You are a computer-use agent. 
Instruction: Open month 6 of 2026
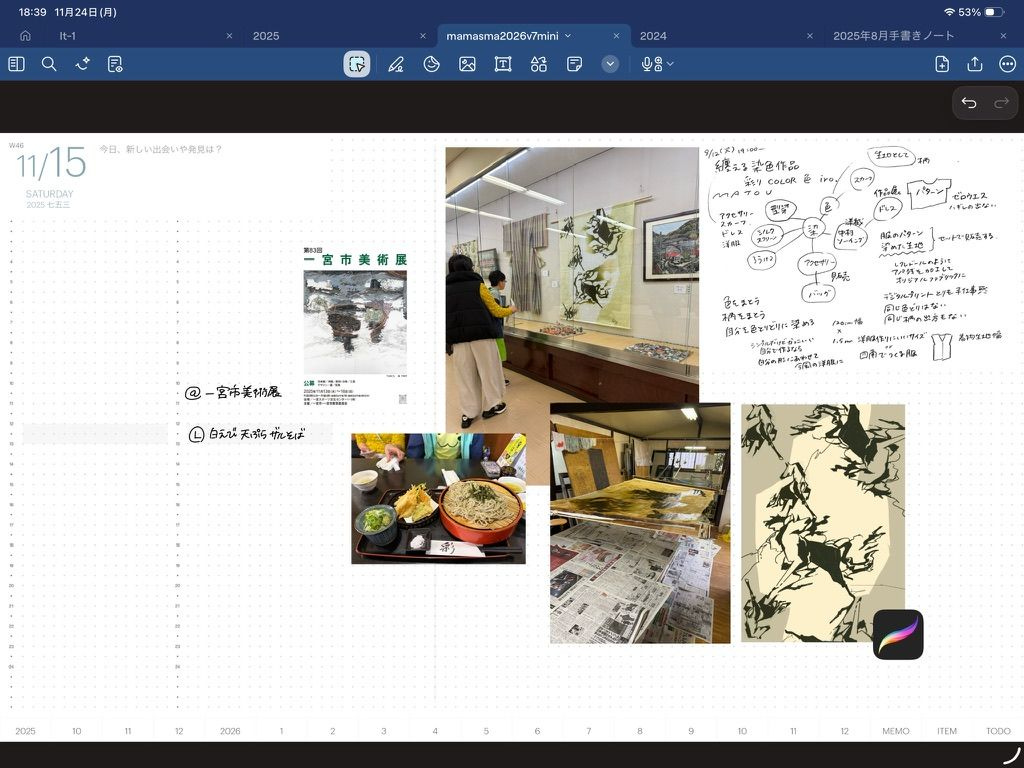click(x=537, y=731)
